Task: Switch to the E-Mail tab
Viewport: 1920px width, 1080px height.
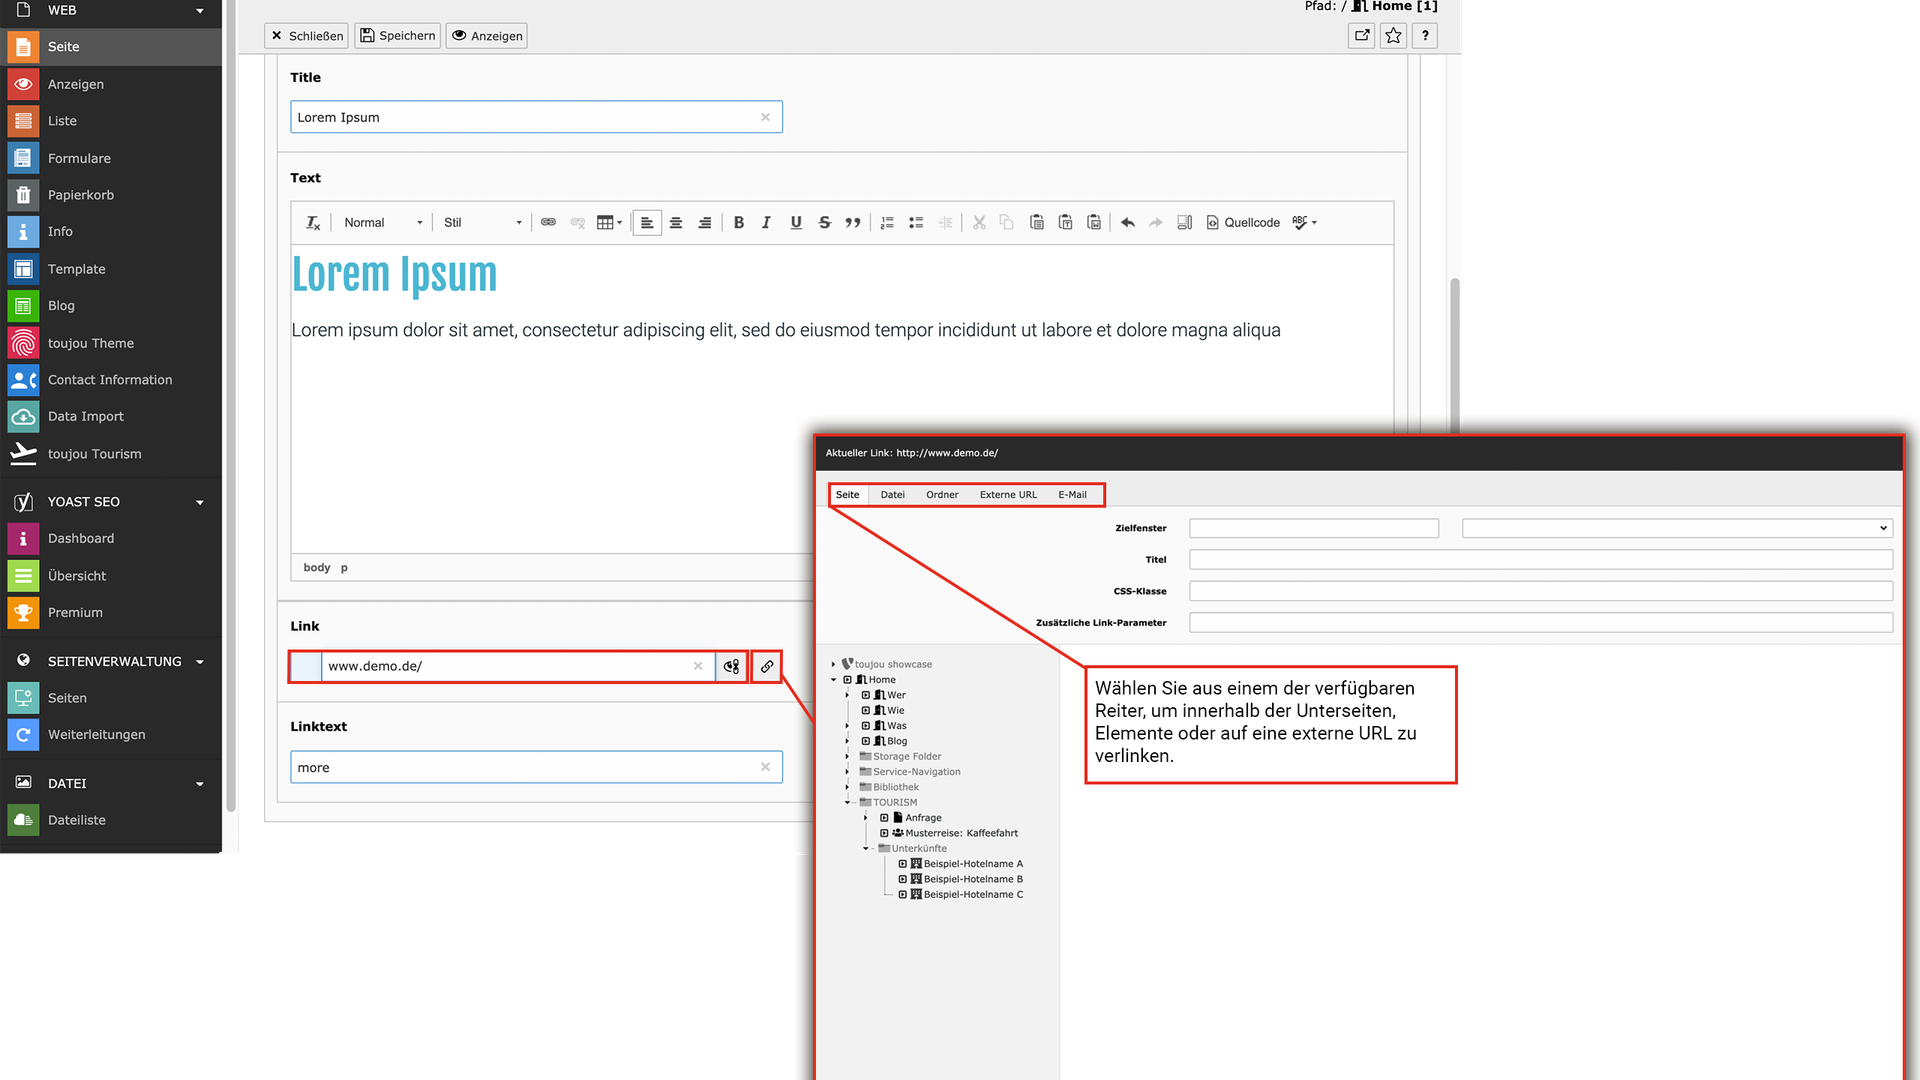Action: [x=1072, y=495]
